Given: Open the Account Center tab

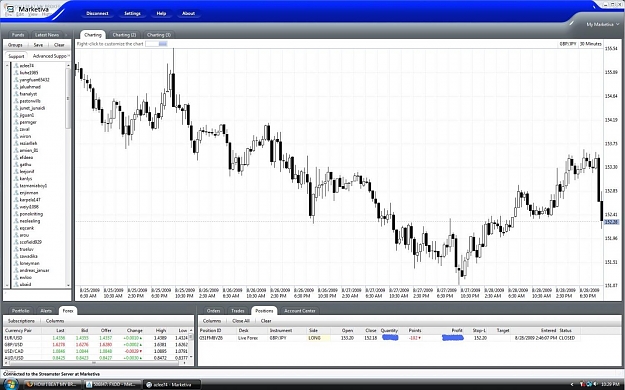Looking at the screenshot, I should click(300, 311).
